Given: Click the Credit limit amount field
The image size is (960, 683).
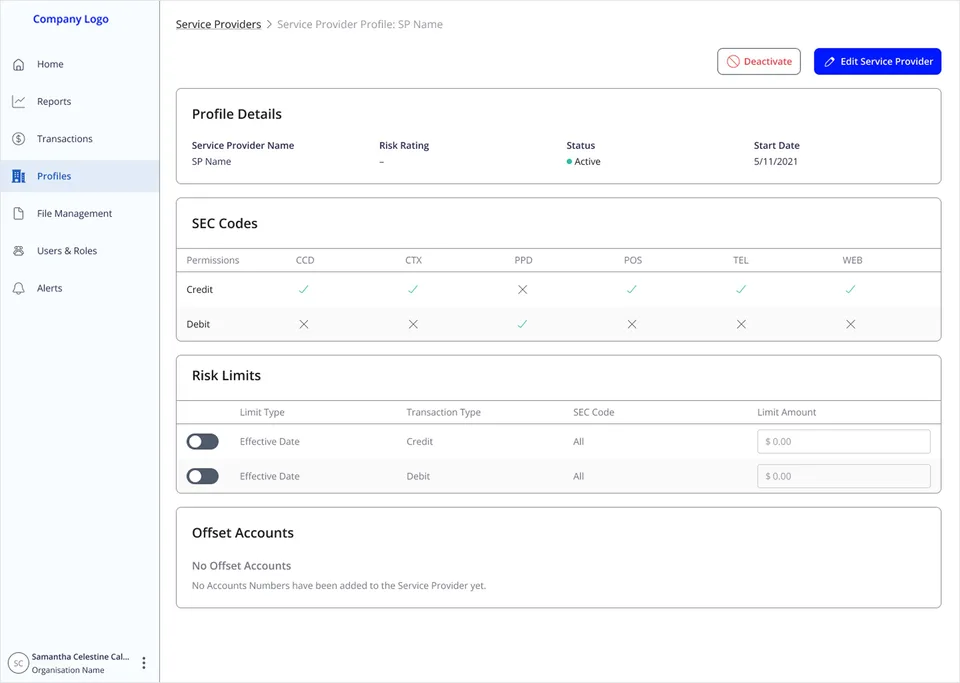Looking at the screenshot, I should [x=844, y=442].
